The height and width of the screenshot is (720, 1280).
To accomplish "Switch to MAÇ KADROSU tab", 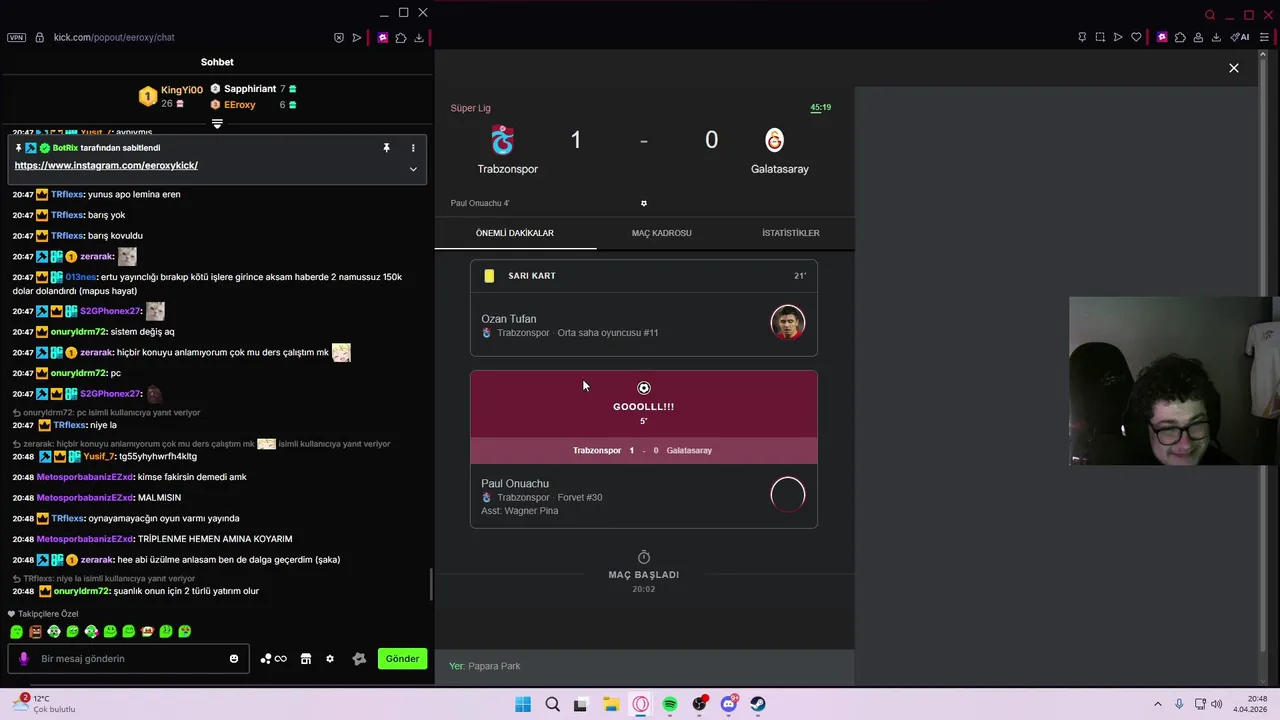I will (x=661, y=233).
